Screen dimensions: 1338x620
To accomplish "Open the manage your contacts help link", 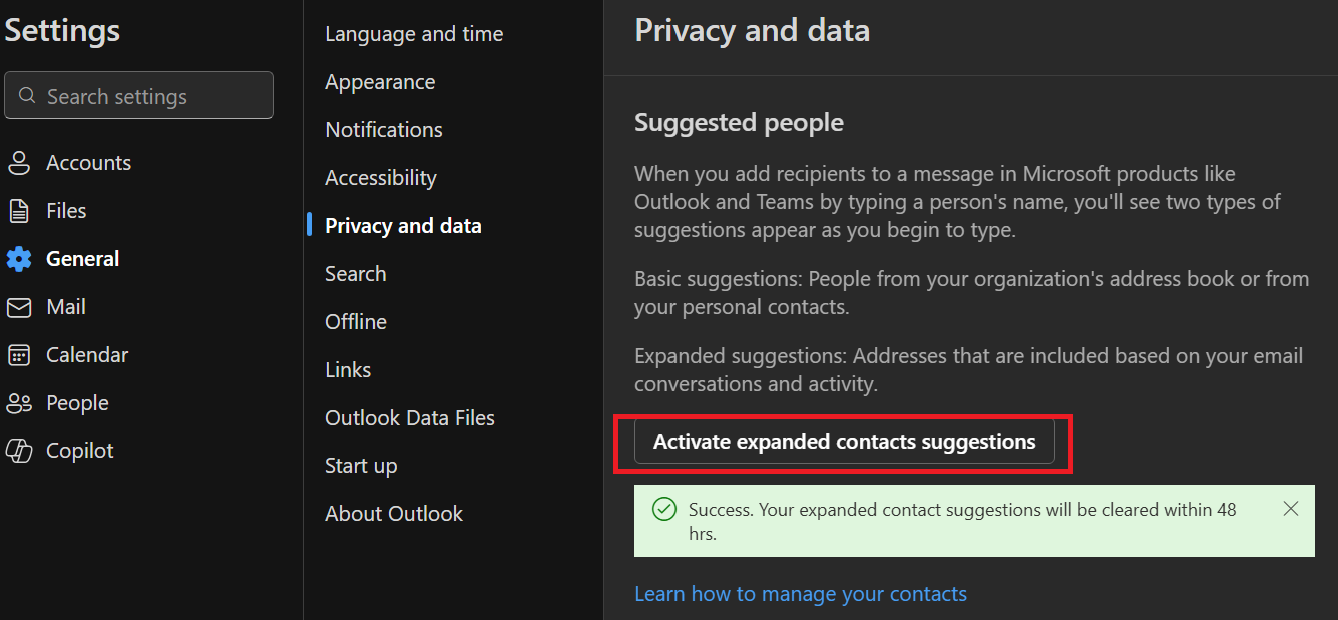I will click(800, 593).
